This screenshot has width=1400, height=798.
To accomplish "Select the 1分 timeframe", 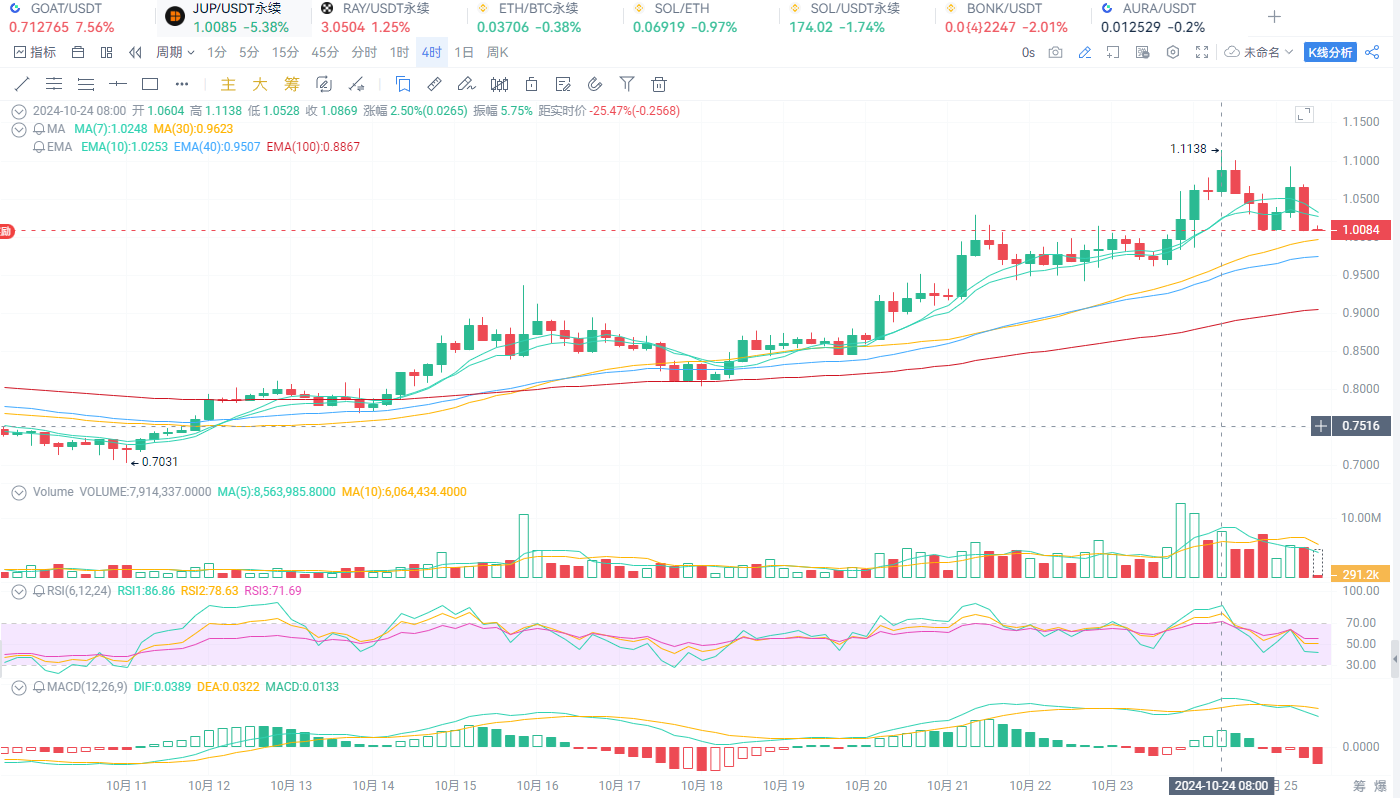I will click(216, 52).
